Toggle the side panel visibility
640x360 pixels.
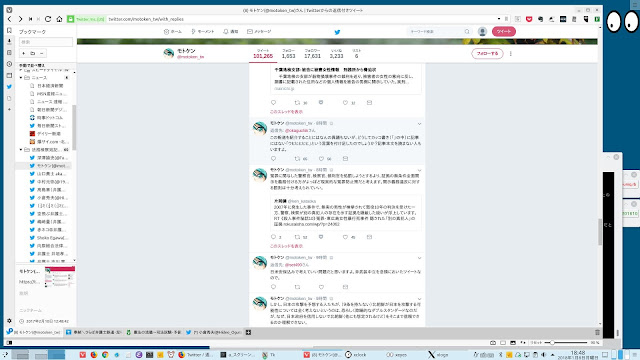[9, 342]
